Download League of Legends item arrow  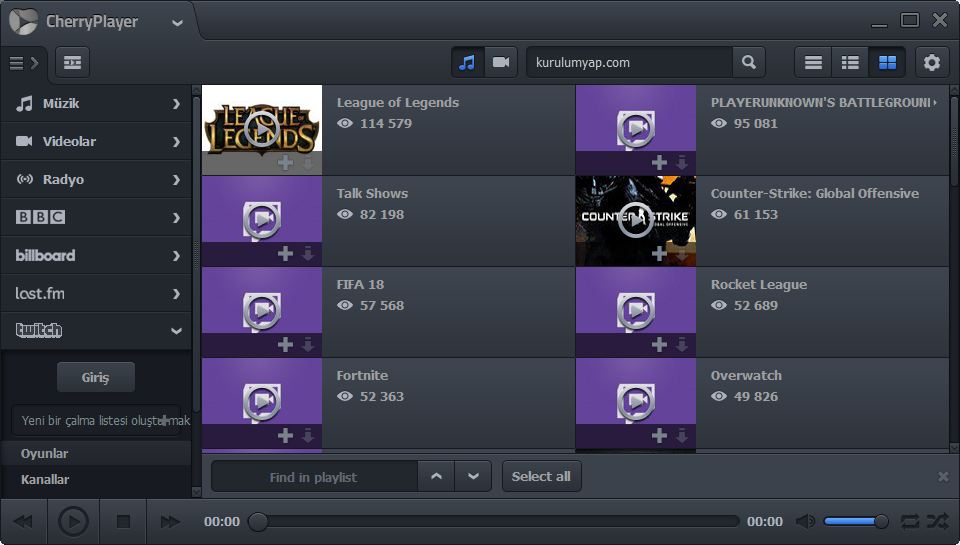click(x=308, y=162)
